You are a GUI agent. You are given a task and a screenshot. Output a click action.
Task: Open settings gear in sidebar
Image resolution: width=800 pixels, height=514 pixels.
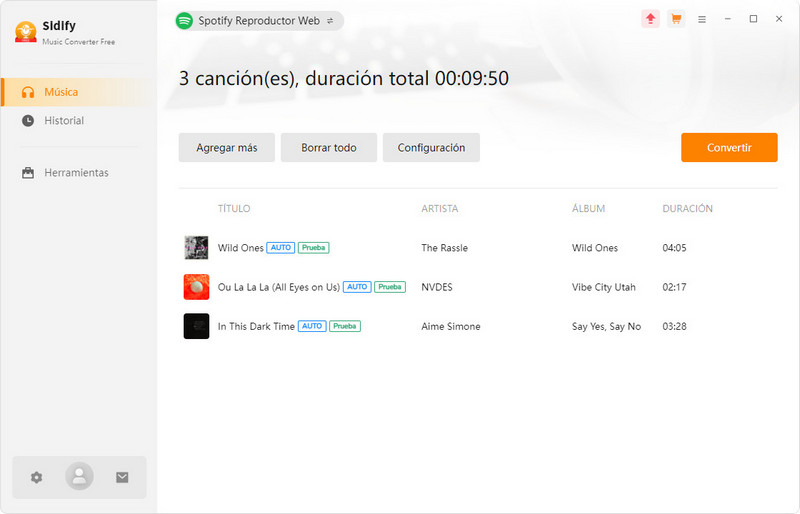(36, 477)
